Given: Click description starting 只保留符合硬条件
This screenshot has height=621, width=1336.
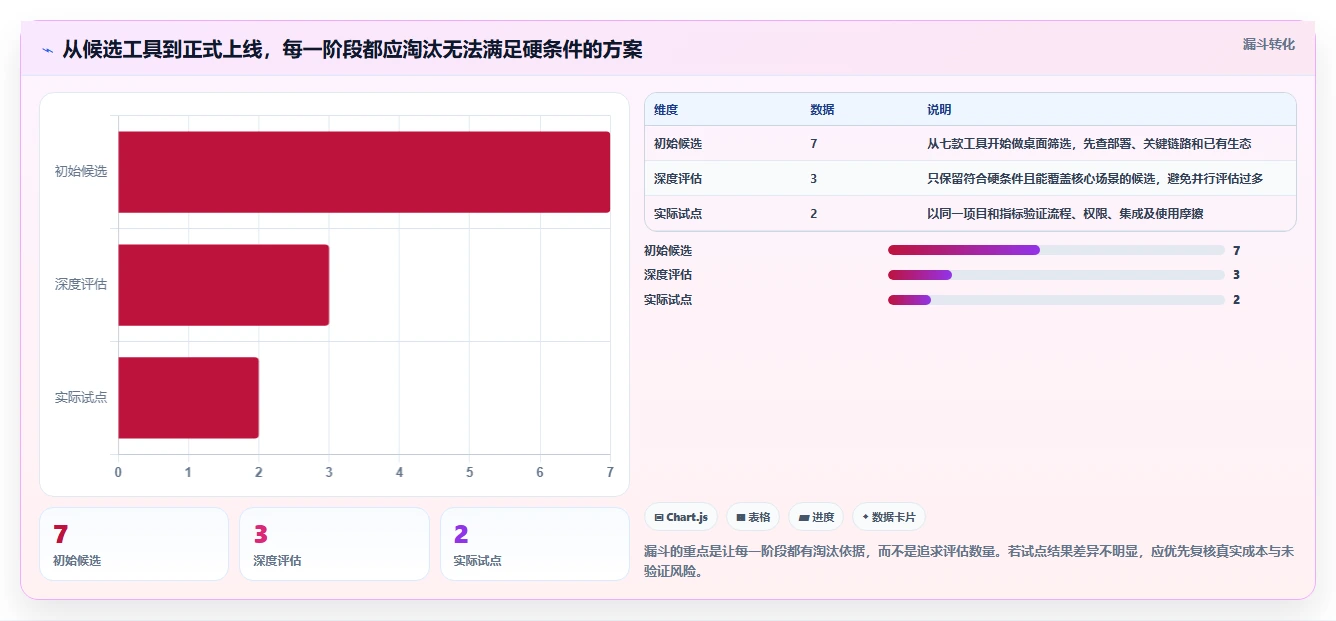Looking at the screenshot, I should (x=1095, y=179).
